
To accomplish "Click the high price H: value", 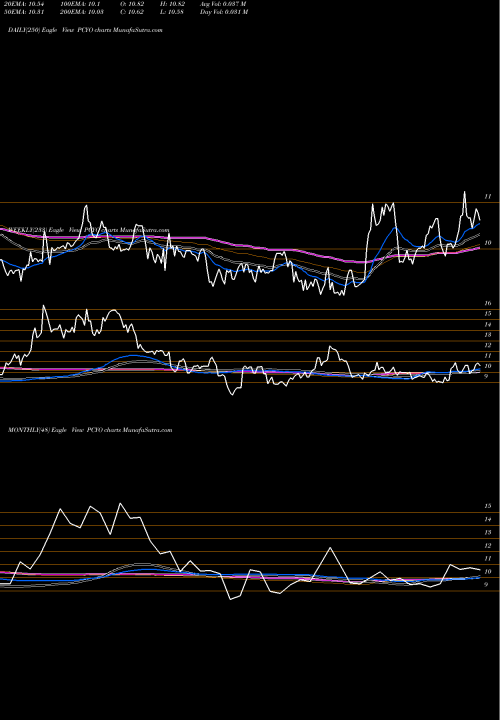I will [x=172, y=4].
